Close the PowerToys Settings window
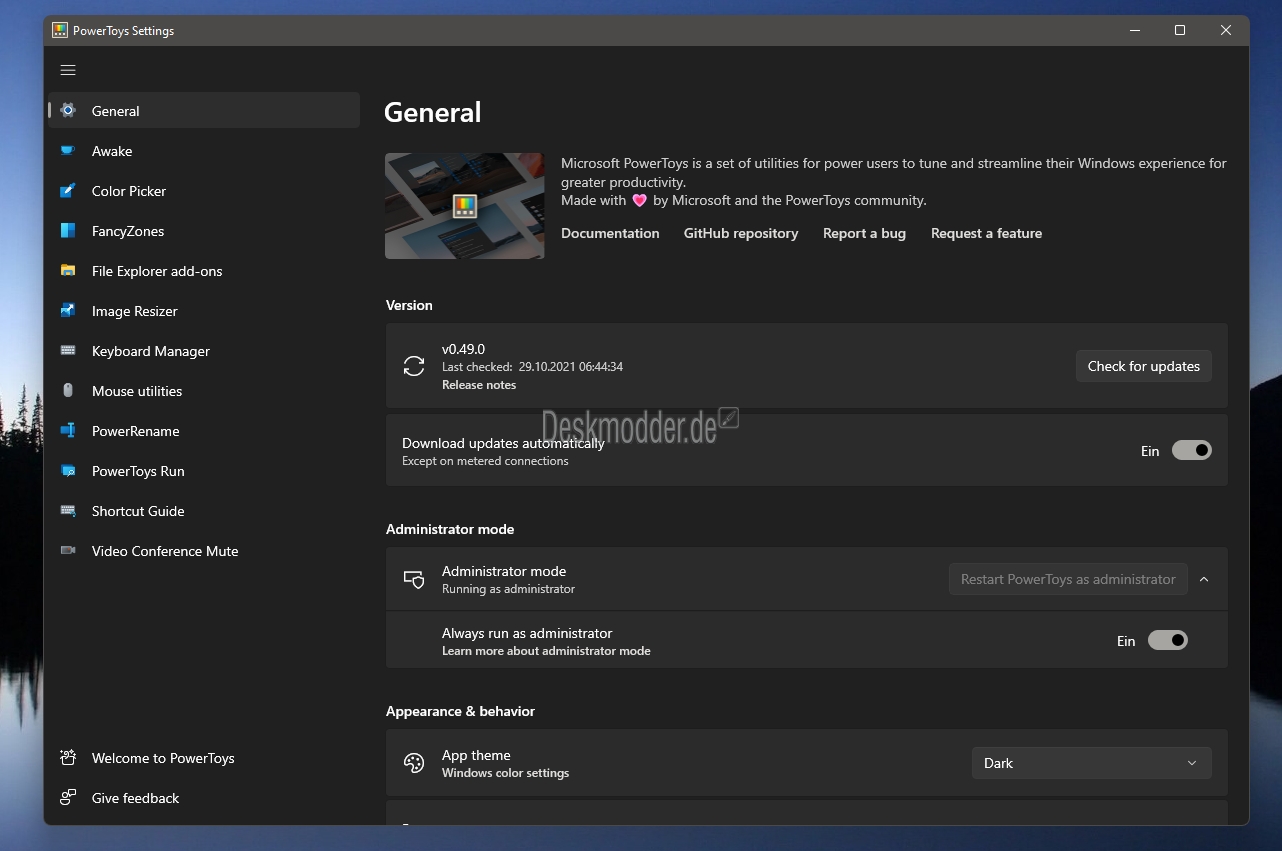1282x851 pixels. (x=1226, y=31)
